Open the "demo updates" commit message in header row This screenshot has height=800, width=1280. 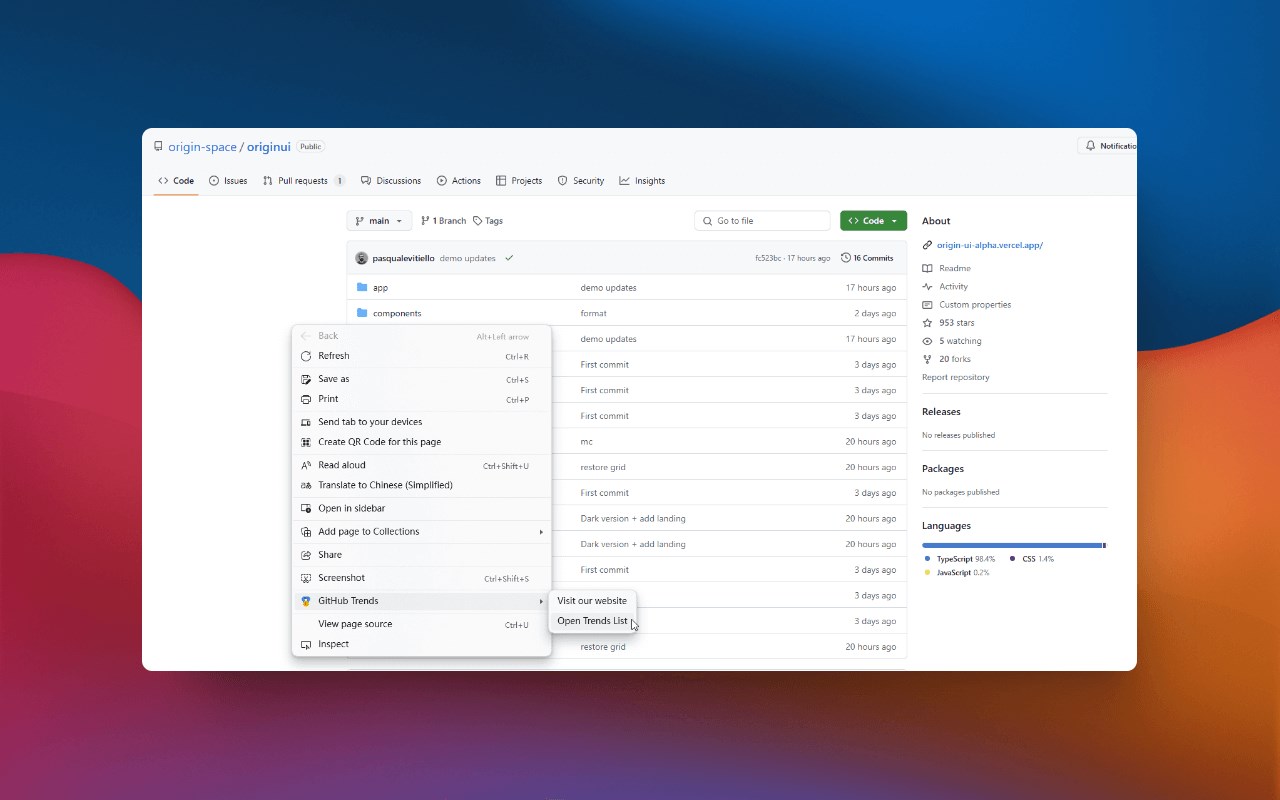[468, 258]
